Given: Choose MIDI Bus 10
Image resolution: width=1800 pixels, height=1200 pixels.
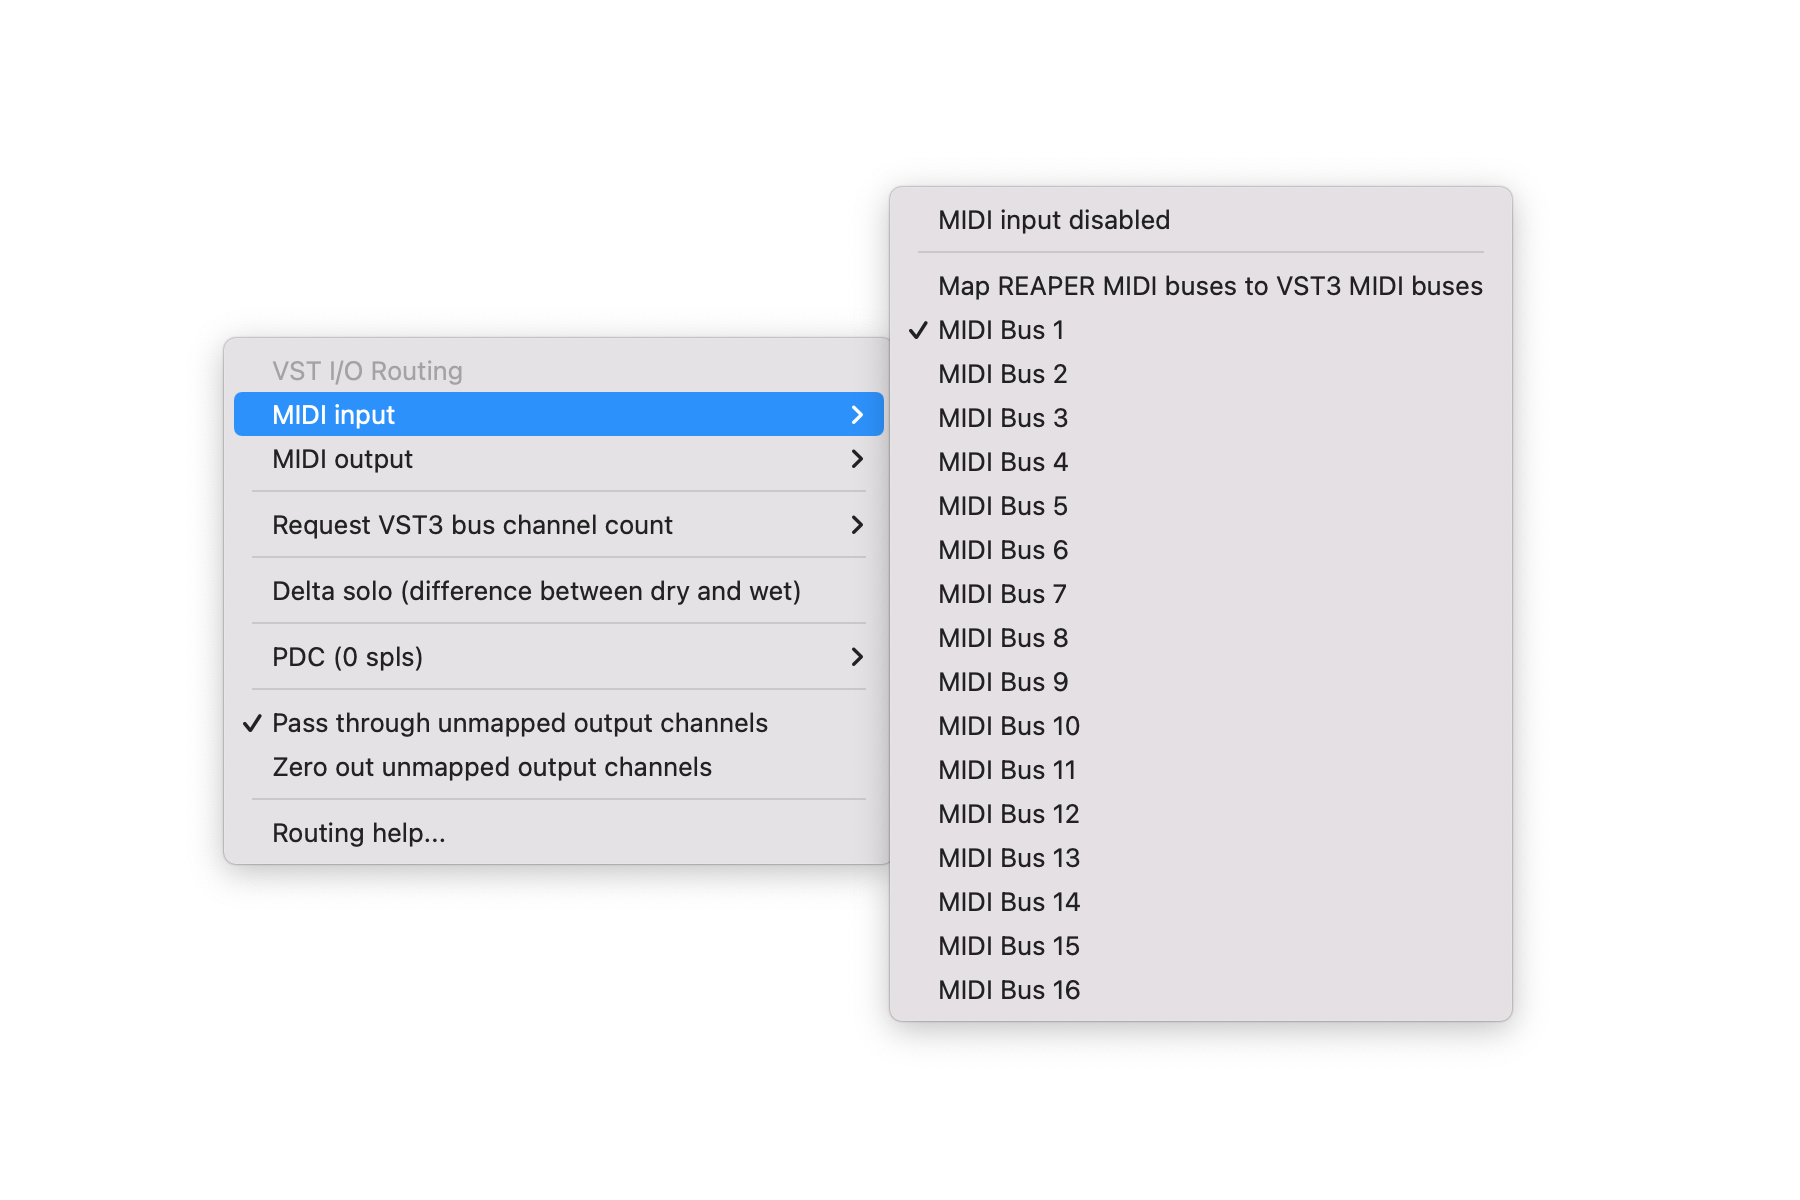Looking at the screenshot, I should [x=1009, y=726].
